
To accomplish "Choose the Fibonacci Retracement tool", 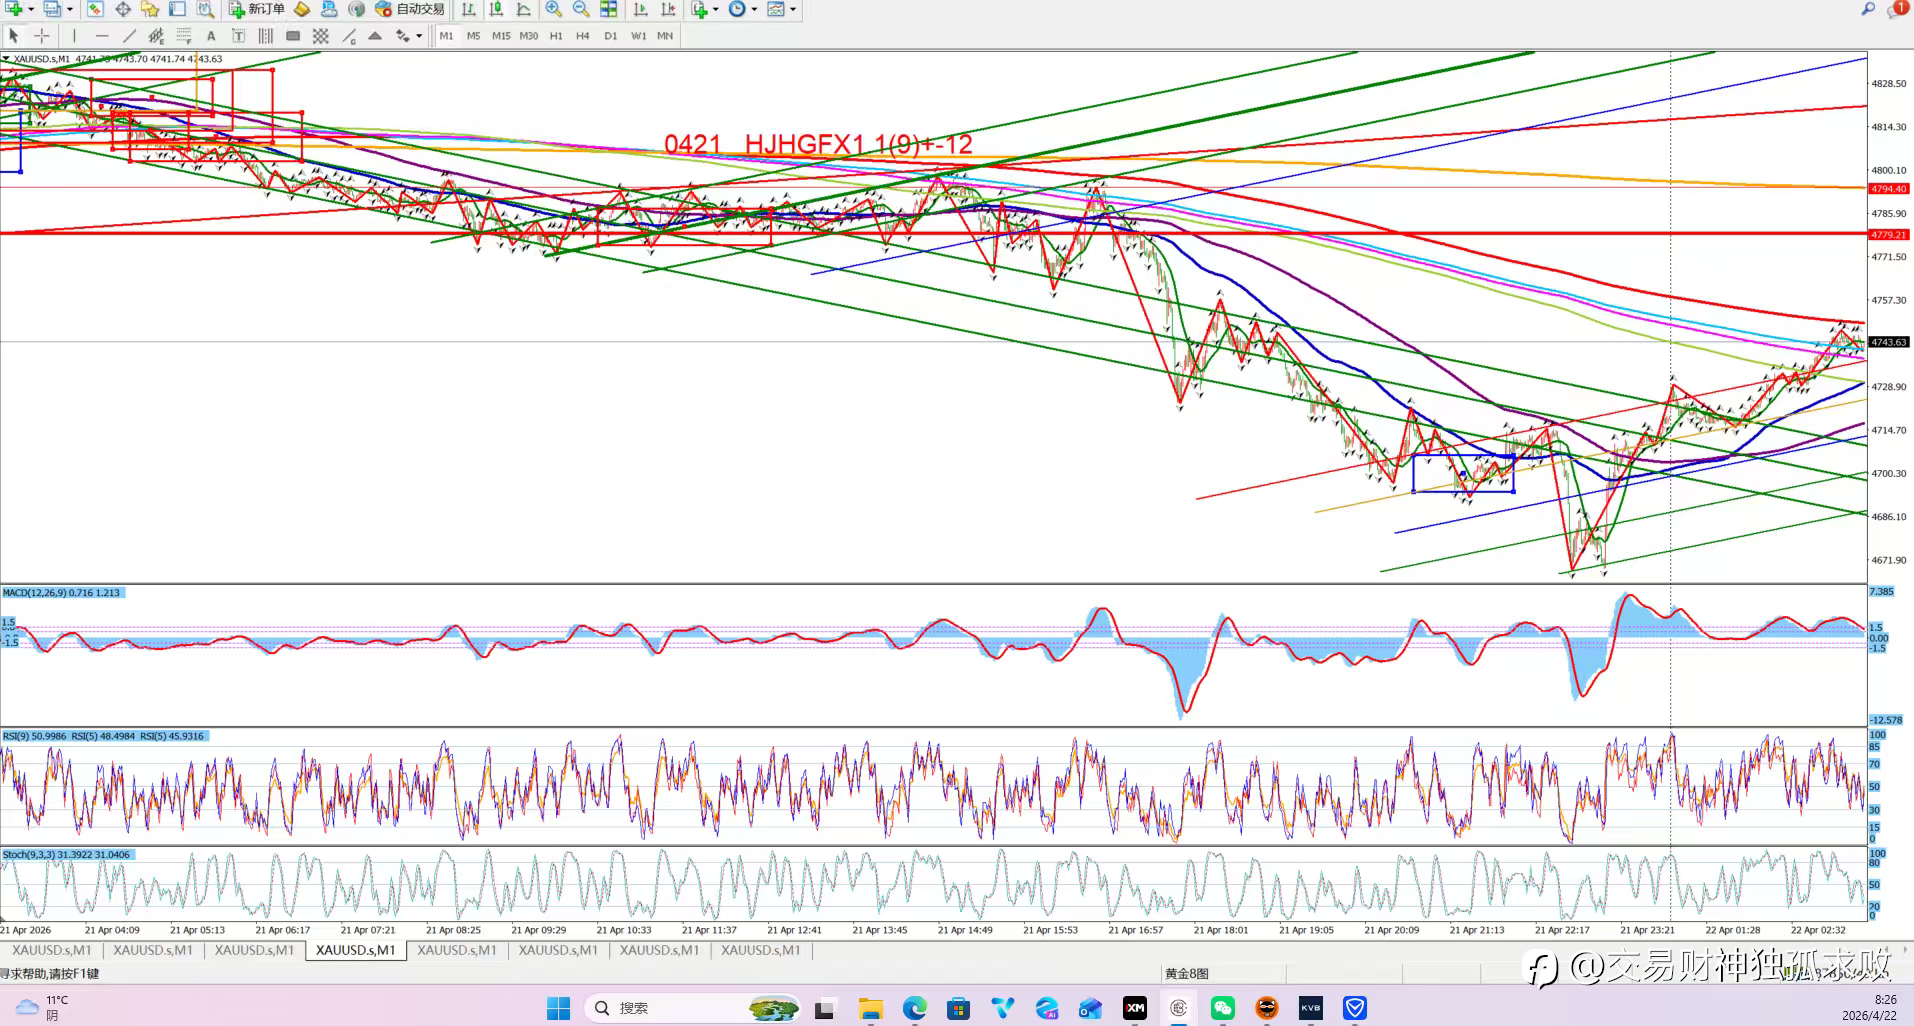I will [x=184, y=36].
